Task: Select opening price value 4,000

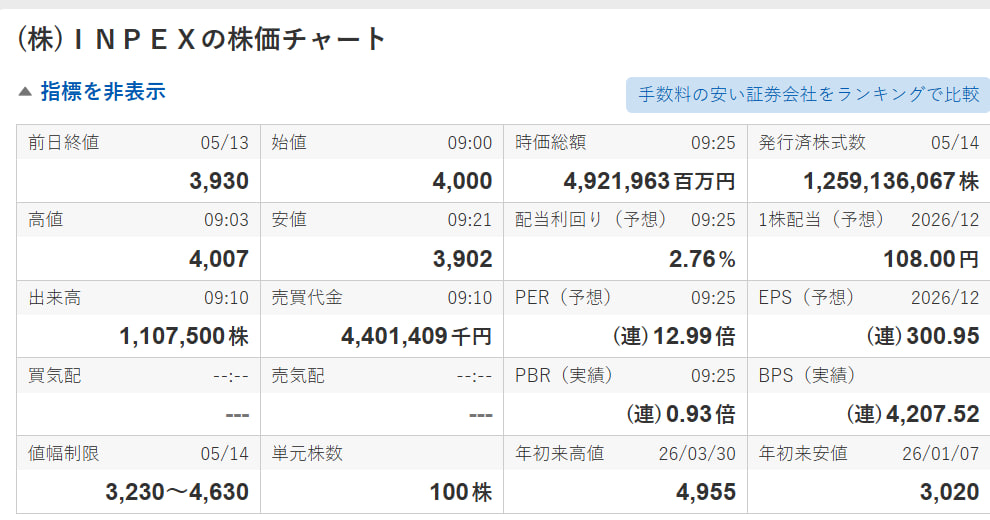Action: [x=462, y=181]
